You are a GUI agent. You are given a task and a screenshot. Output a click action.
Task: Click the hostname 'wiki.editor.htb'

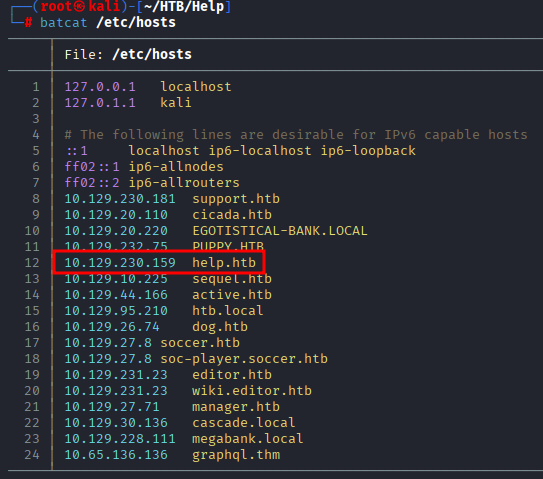click(252, 391)
